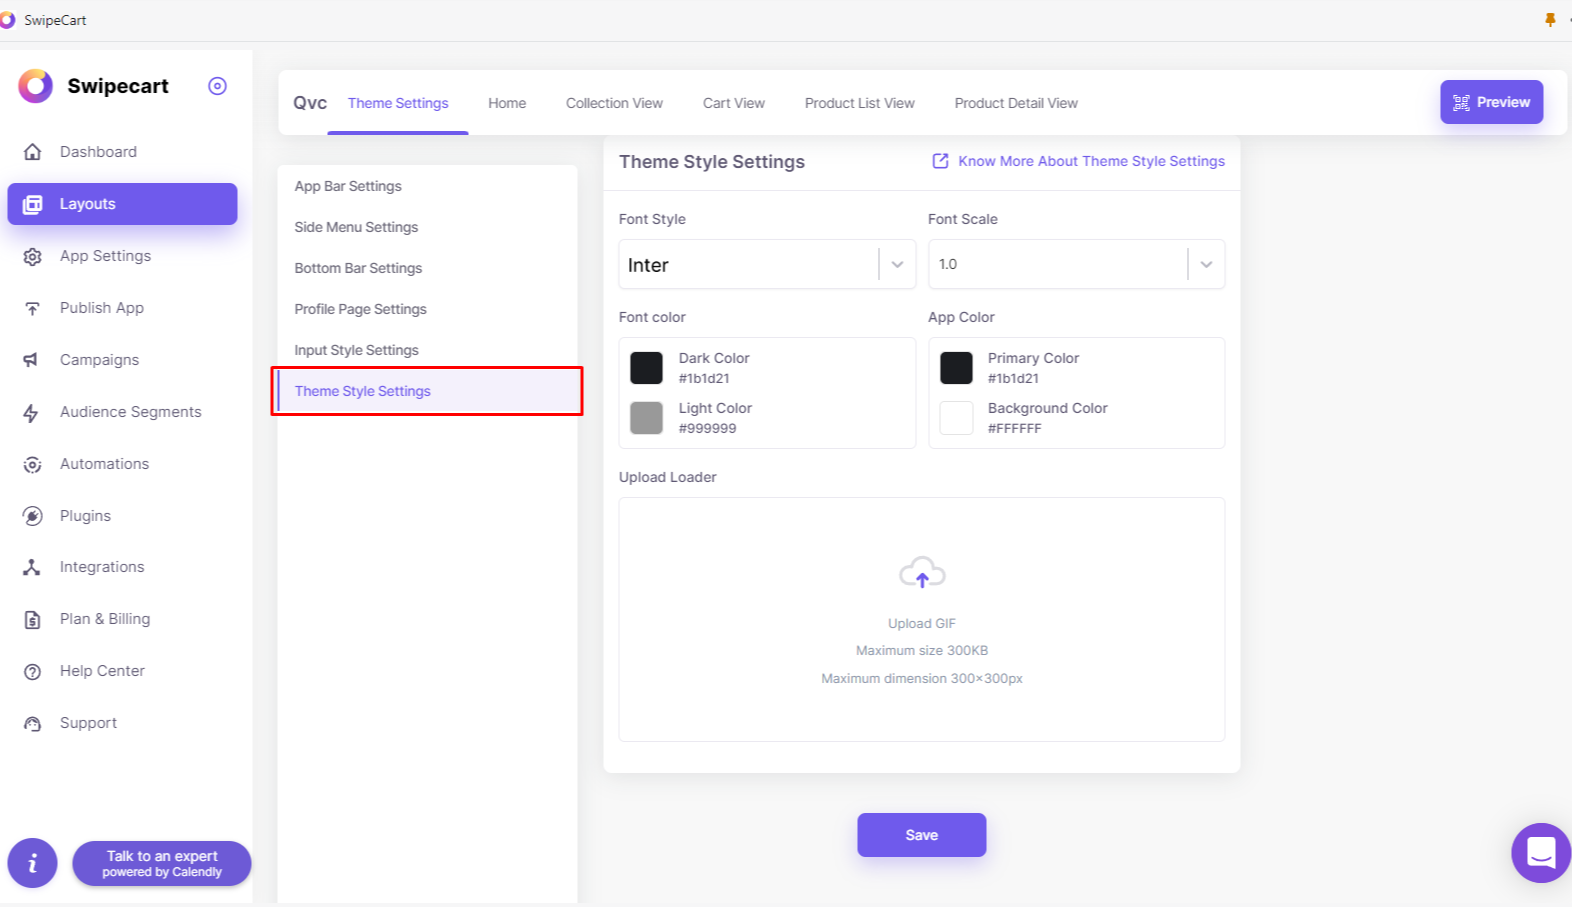The image size is (1572, 907).
Task: Pick the Light Color gray swatch
Action: click(x=647, y=418)
